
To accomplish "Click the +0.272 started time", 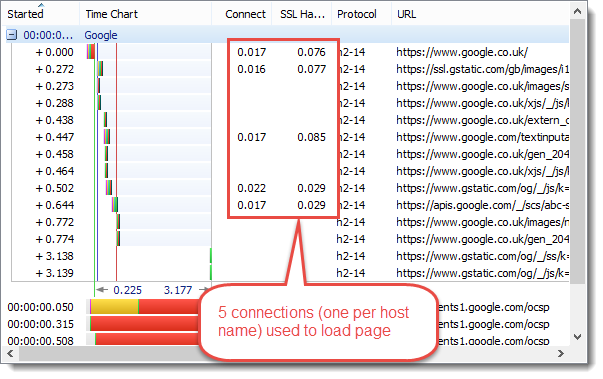I will point(54,69).
